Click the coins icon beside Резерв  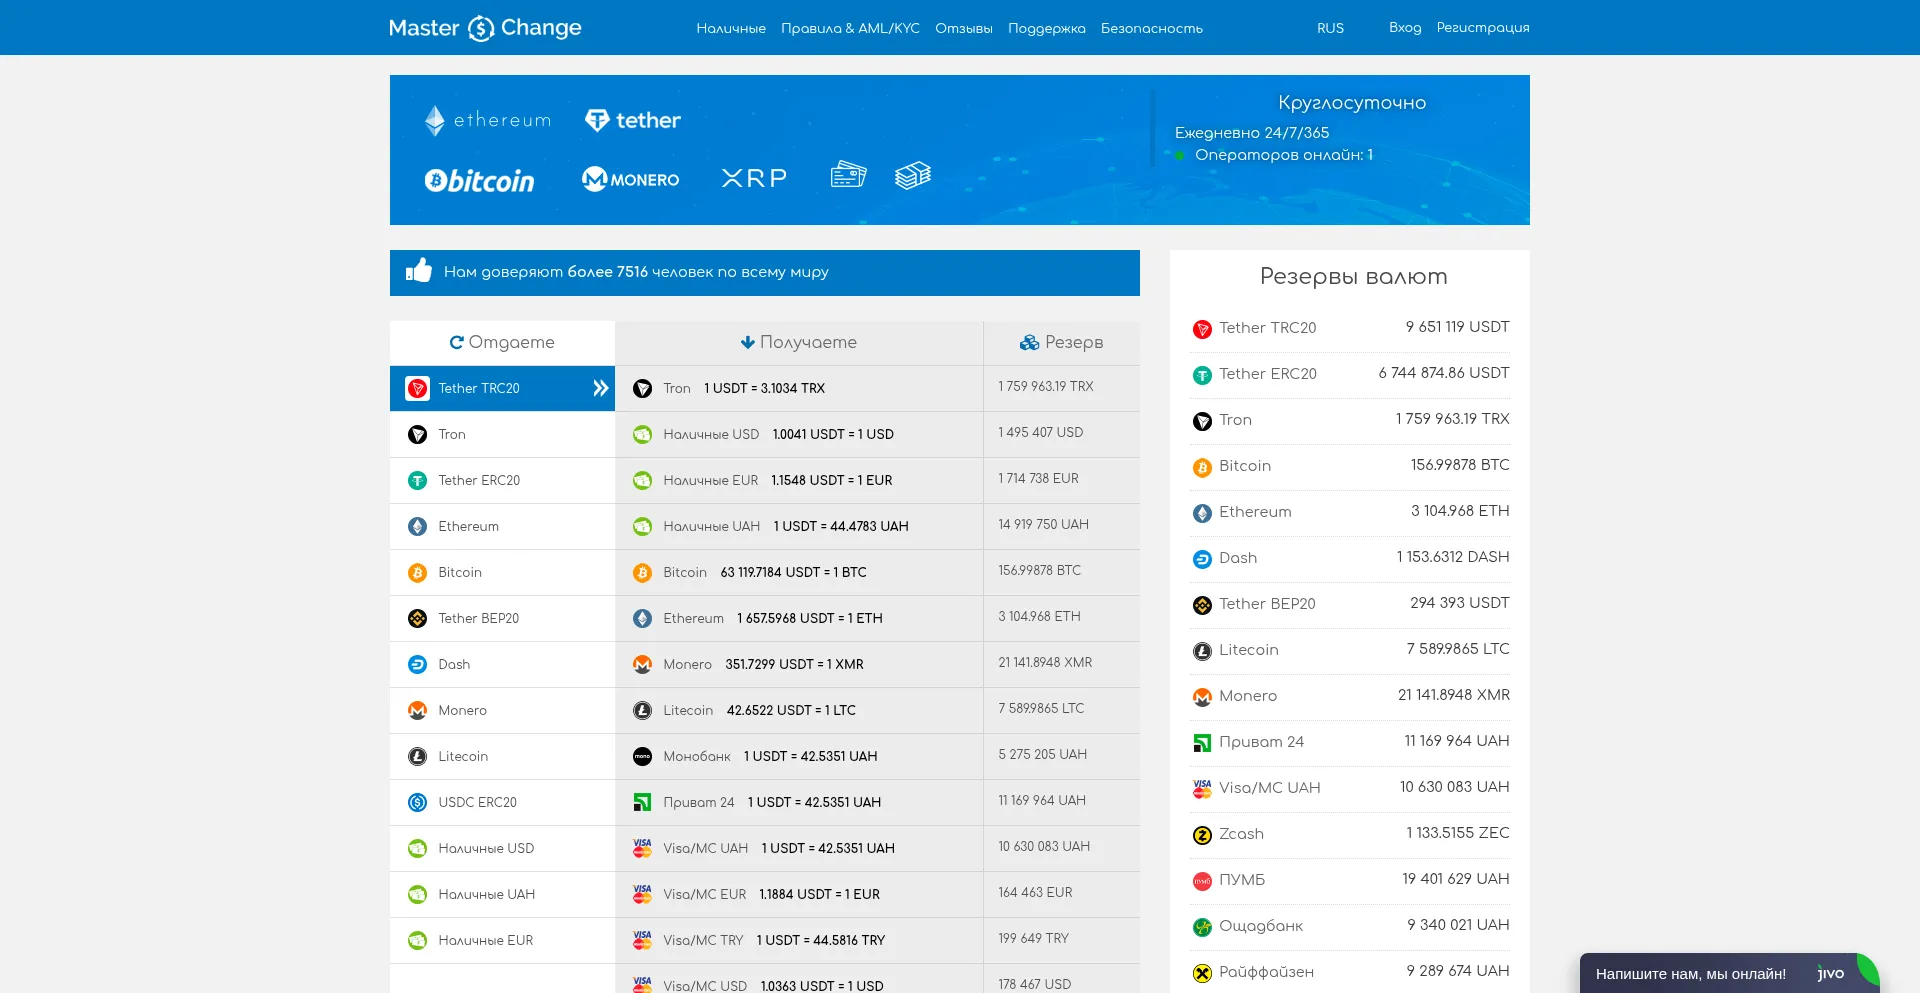1029,342
